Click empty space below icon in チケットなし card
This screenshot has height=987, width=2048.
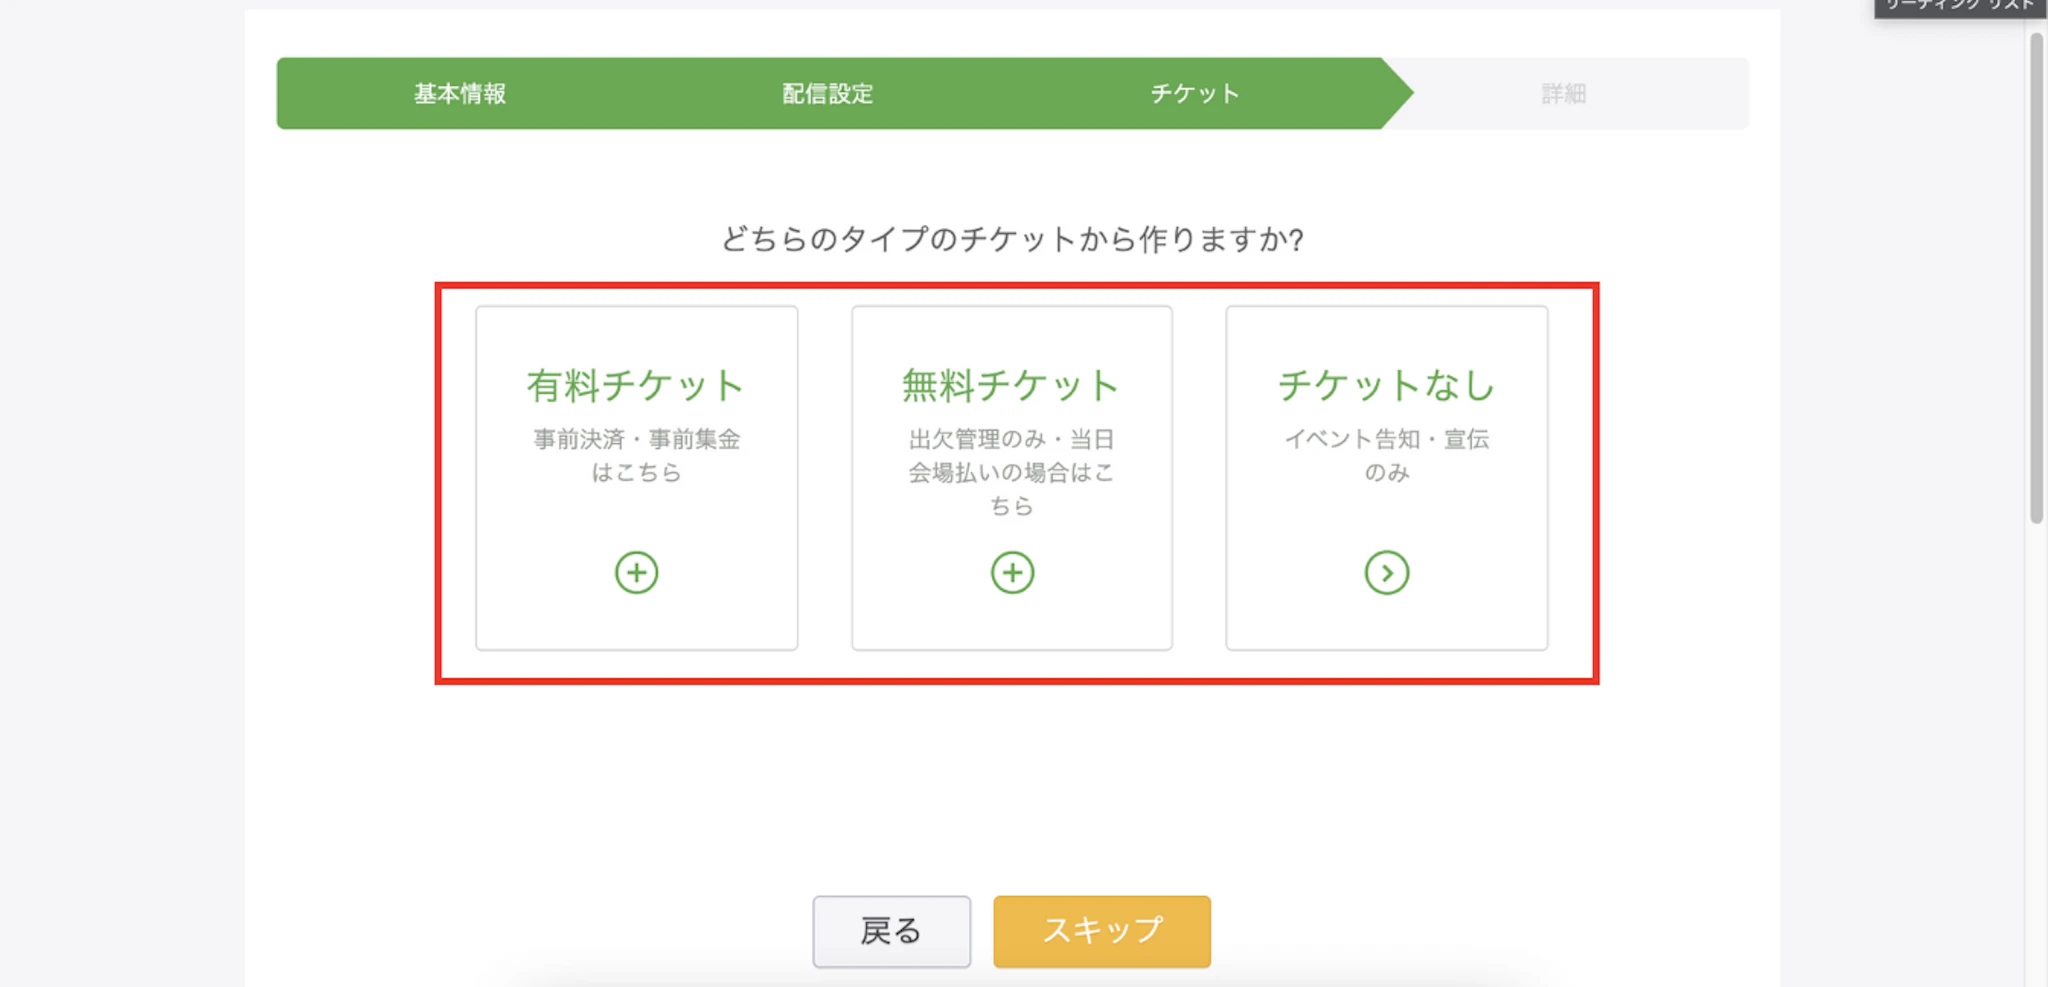click(x=1386, y=625)
